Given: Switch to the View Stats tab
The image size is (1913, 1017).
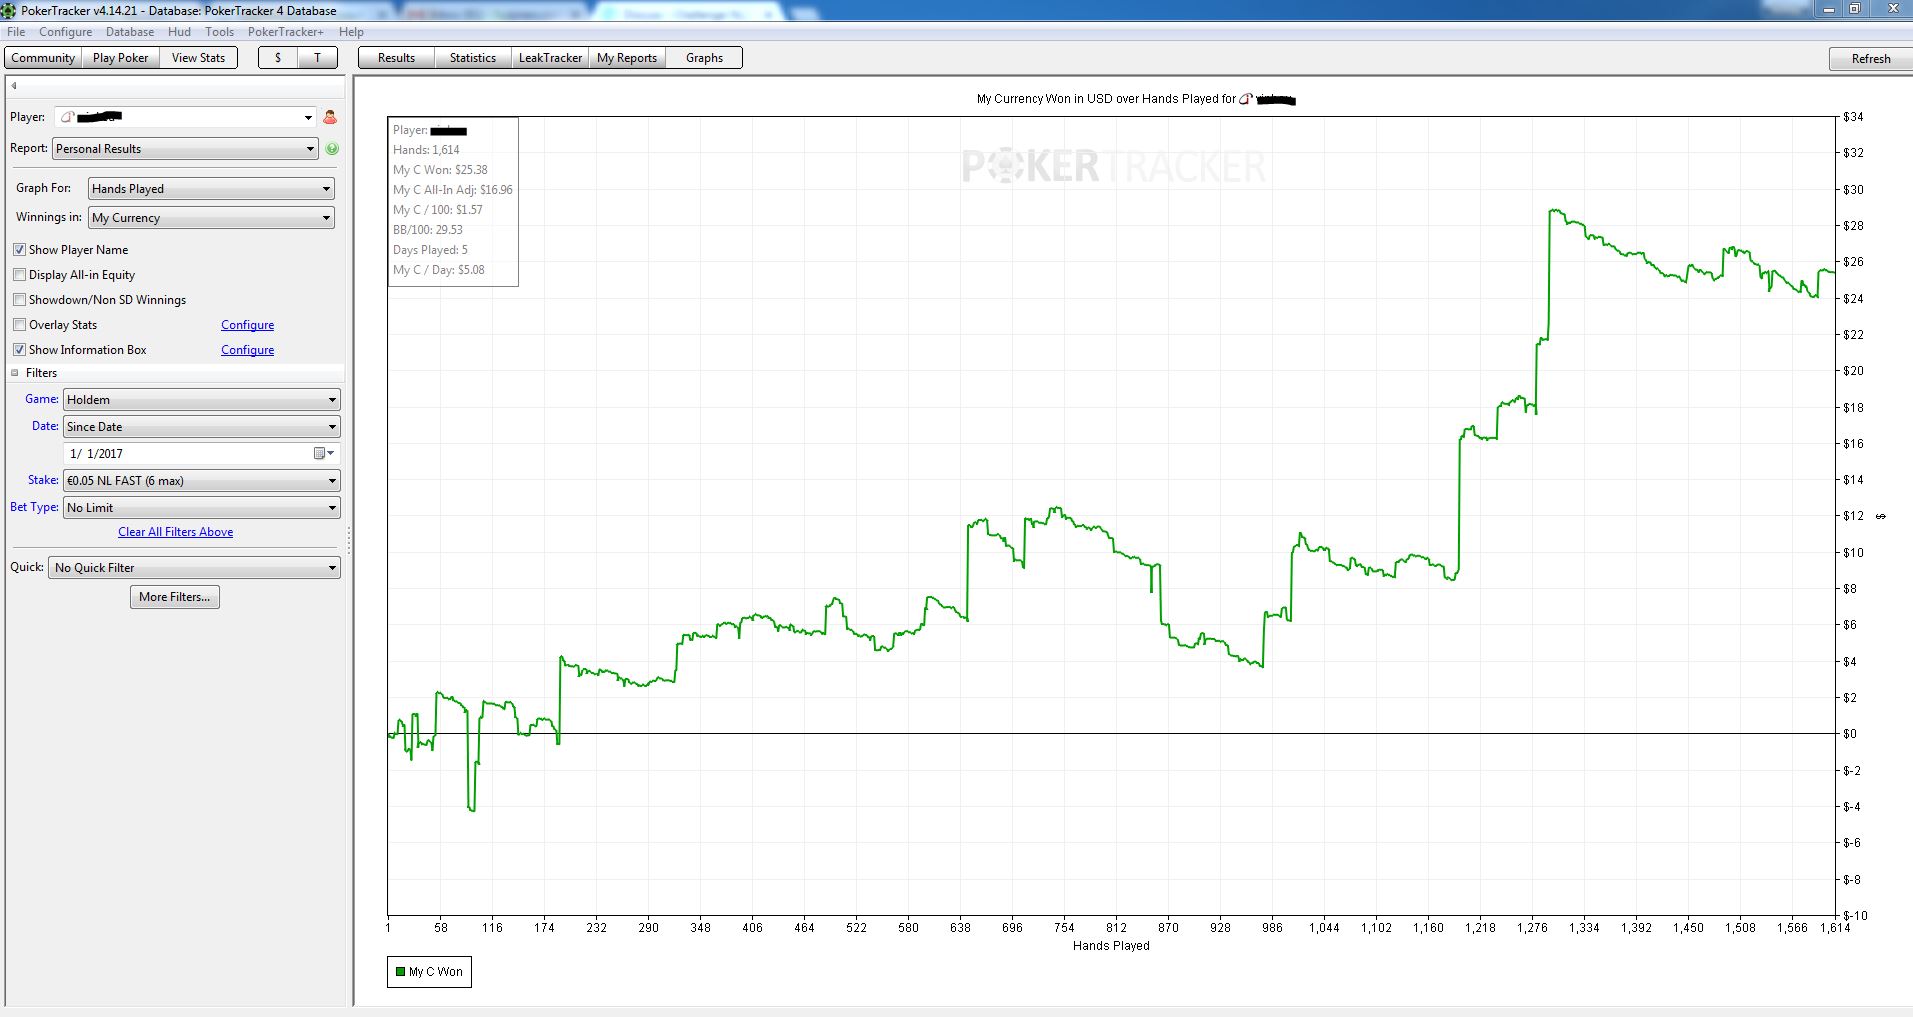Looking at the screenshot, I should 198,58.
